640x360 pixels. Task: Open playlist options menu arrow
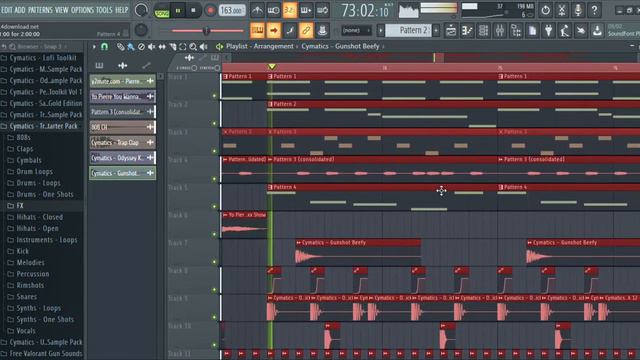(x=94, y=47)
